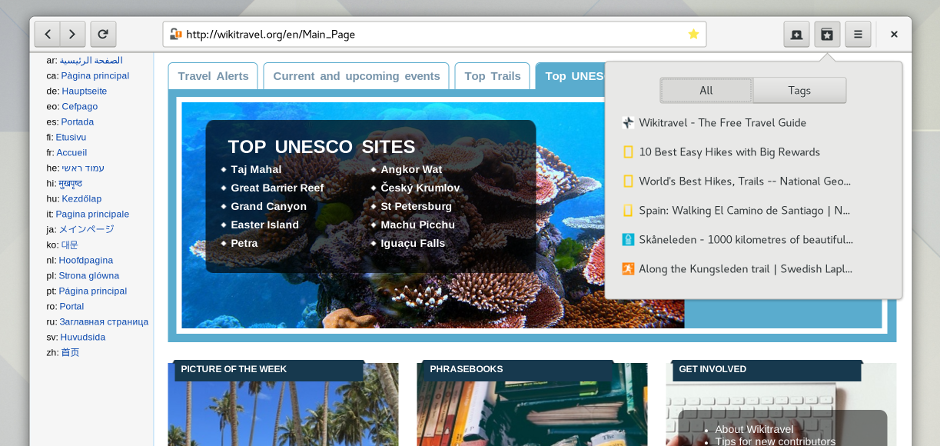Click the site security icon in address bar

(176, 34)
